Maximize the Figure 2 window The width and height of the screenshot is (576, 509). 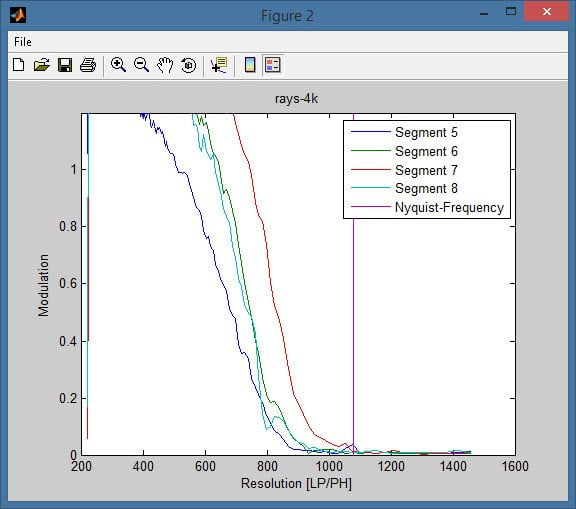coord(511,11)
